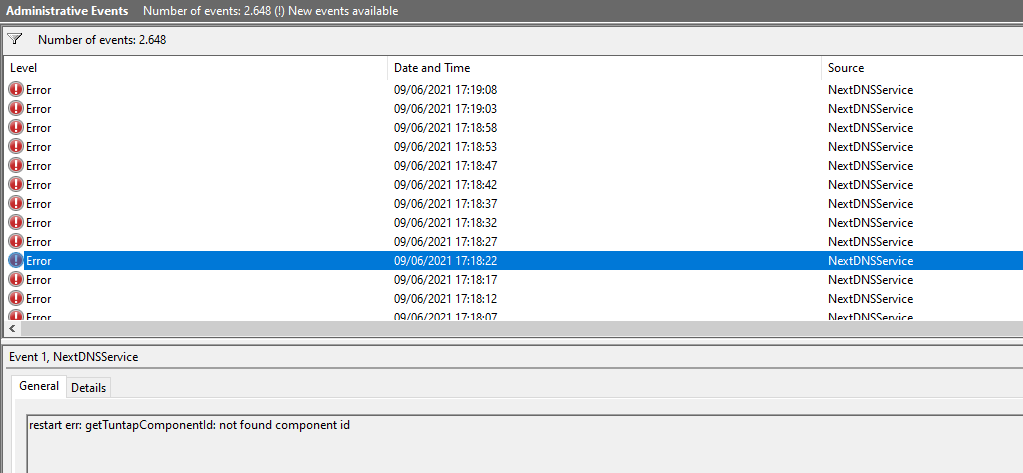Select date cell 09/06/2021 17:18:42

(x=446, y=184)
